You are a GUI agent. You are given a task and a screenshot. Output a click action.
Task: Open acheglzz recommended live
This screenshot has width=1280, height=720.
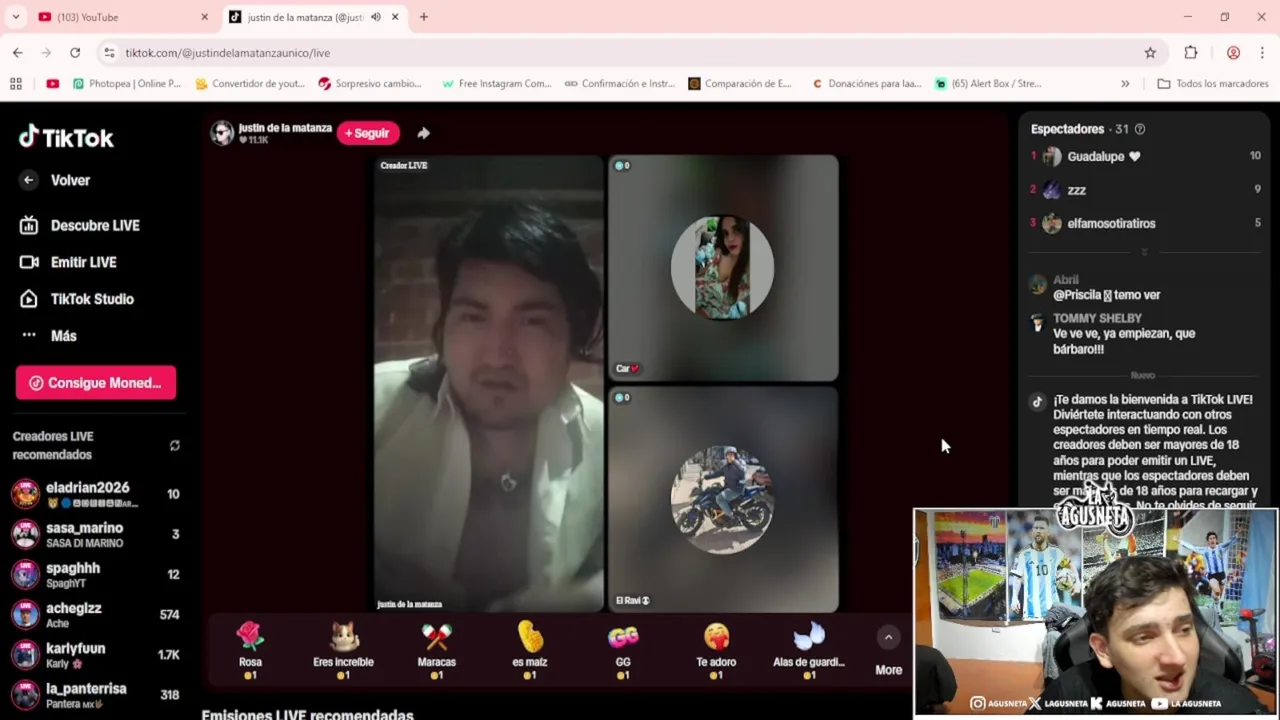tap(95, 614)
